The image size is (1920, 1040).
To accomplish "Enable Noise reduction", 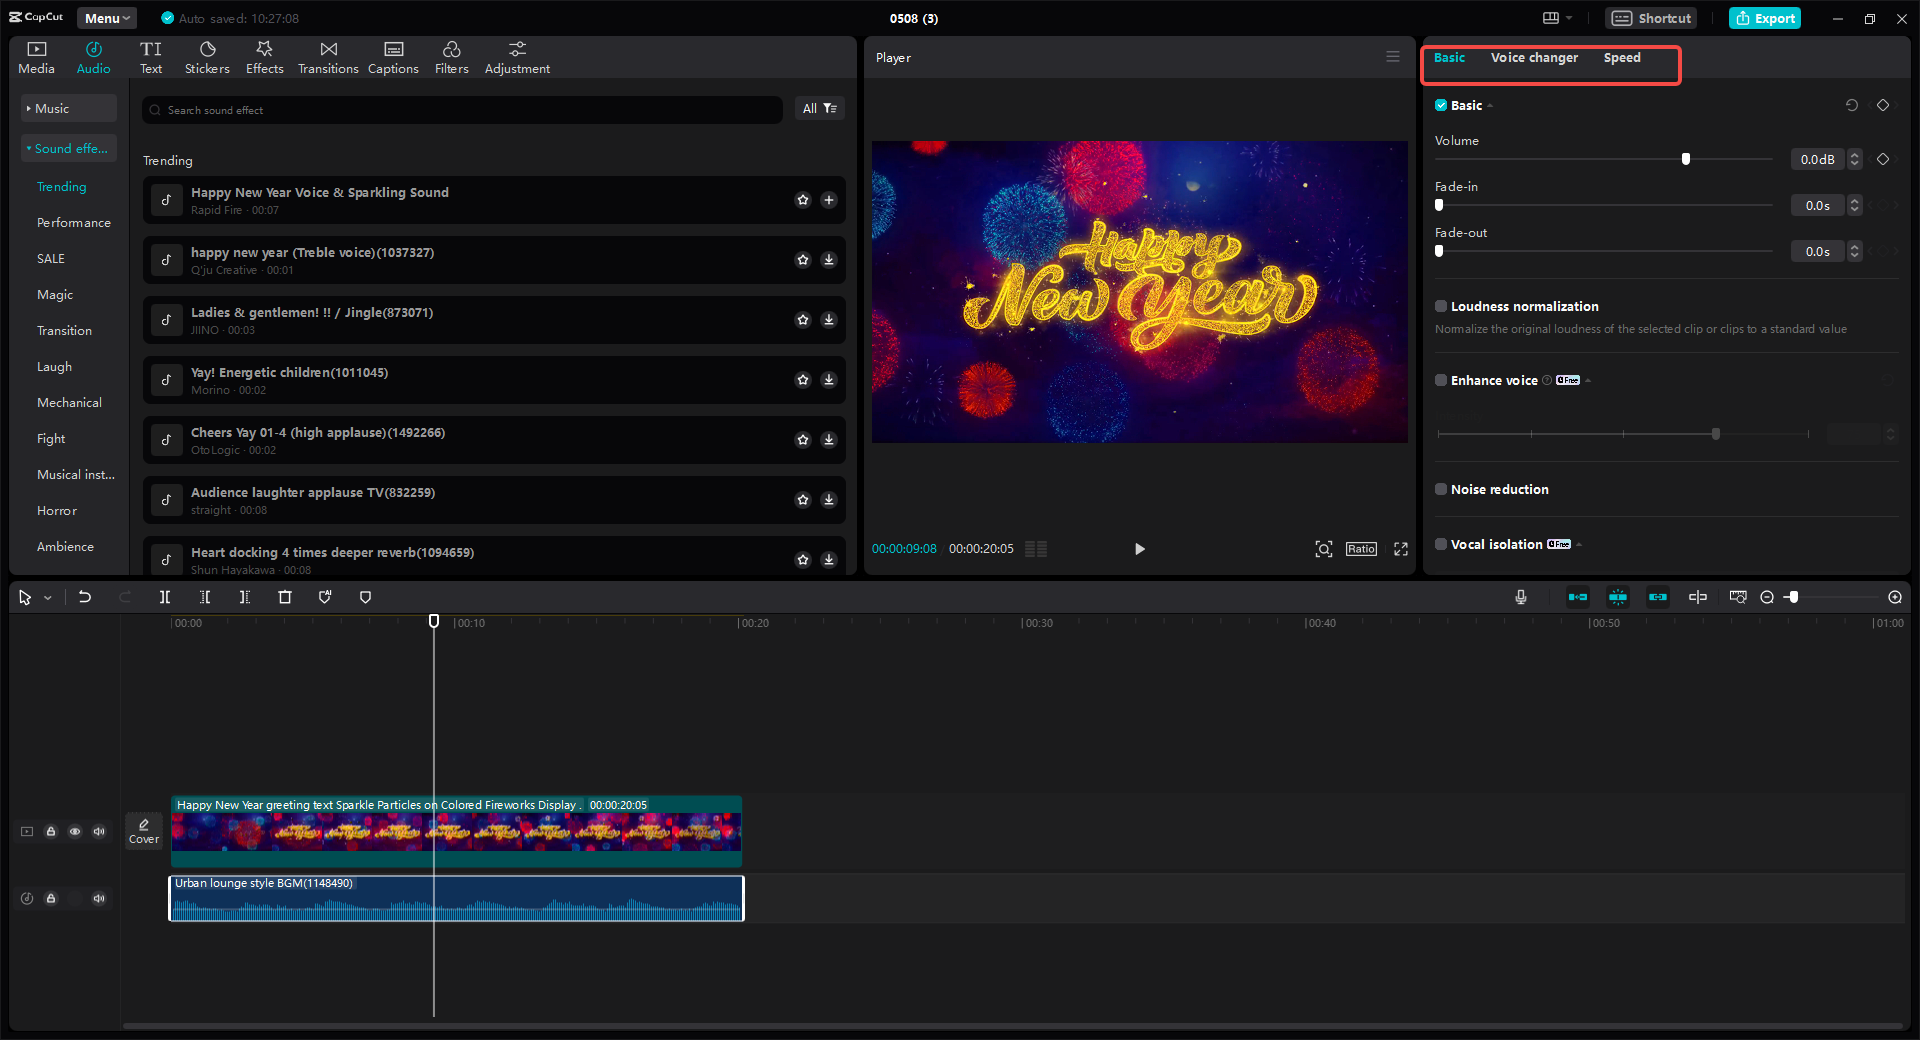I will coord(1441,489).
